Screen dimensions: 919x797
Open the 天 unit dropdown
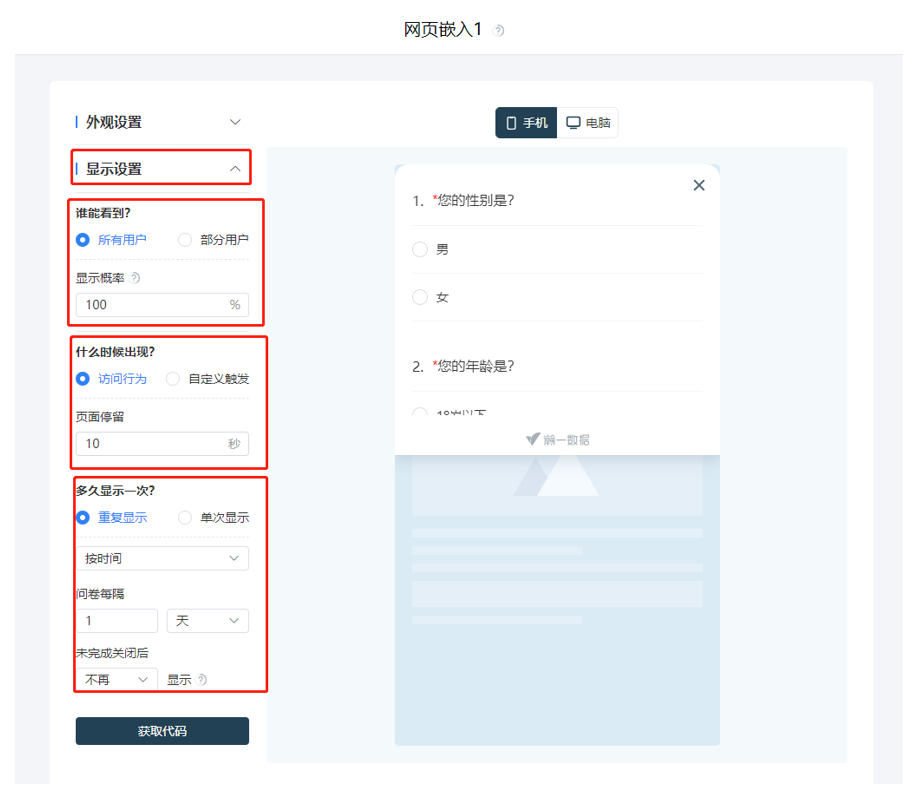pos(208,621)
